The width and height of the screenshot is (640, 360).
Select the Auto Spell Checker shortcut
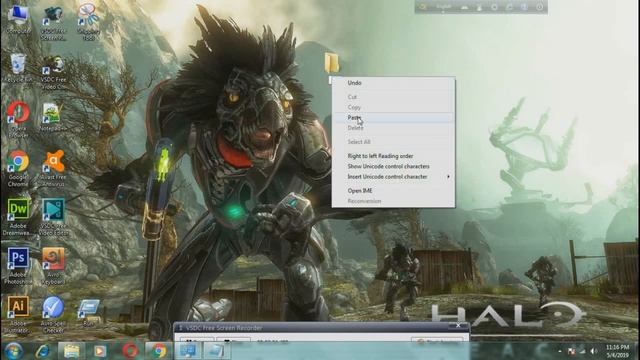click(53, 314)
